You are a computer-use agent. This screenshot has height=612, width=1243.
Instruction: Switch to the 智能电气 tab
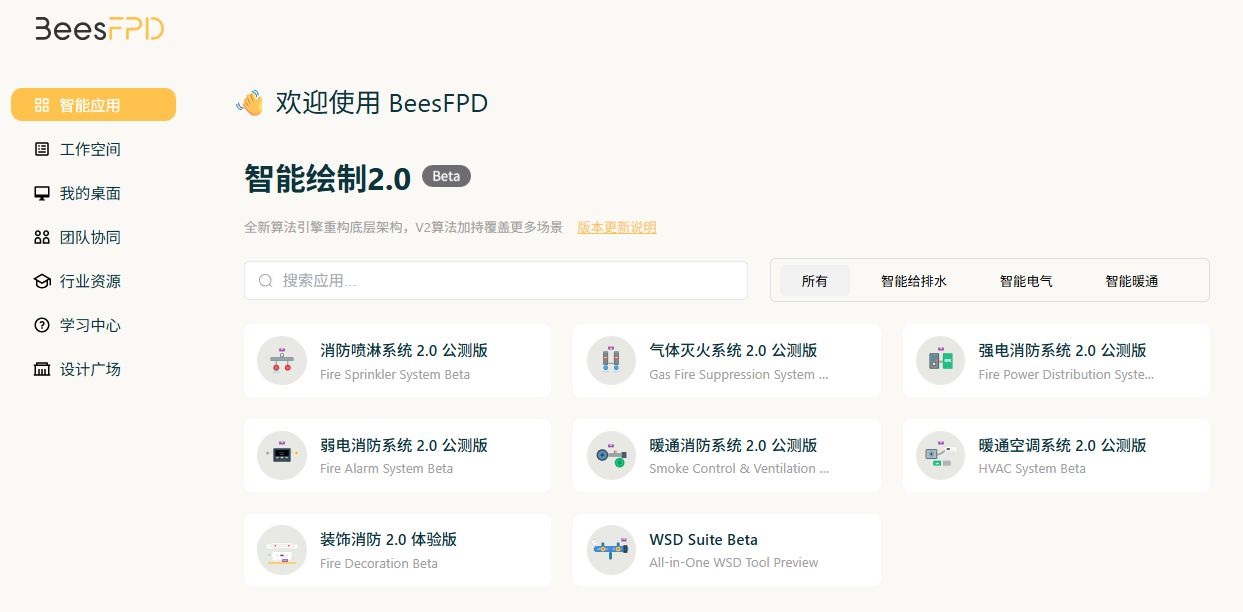[1025, 281]
